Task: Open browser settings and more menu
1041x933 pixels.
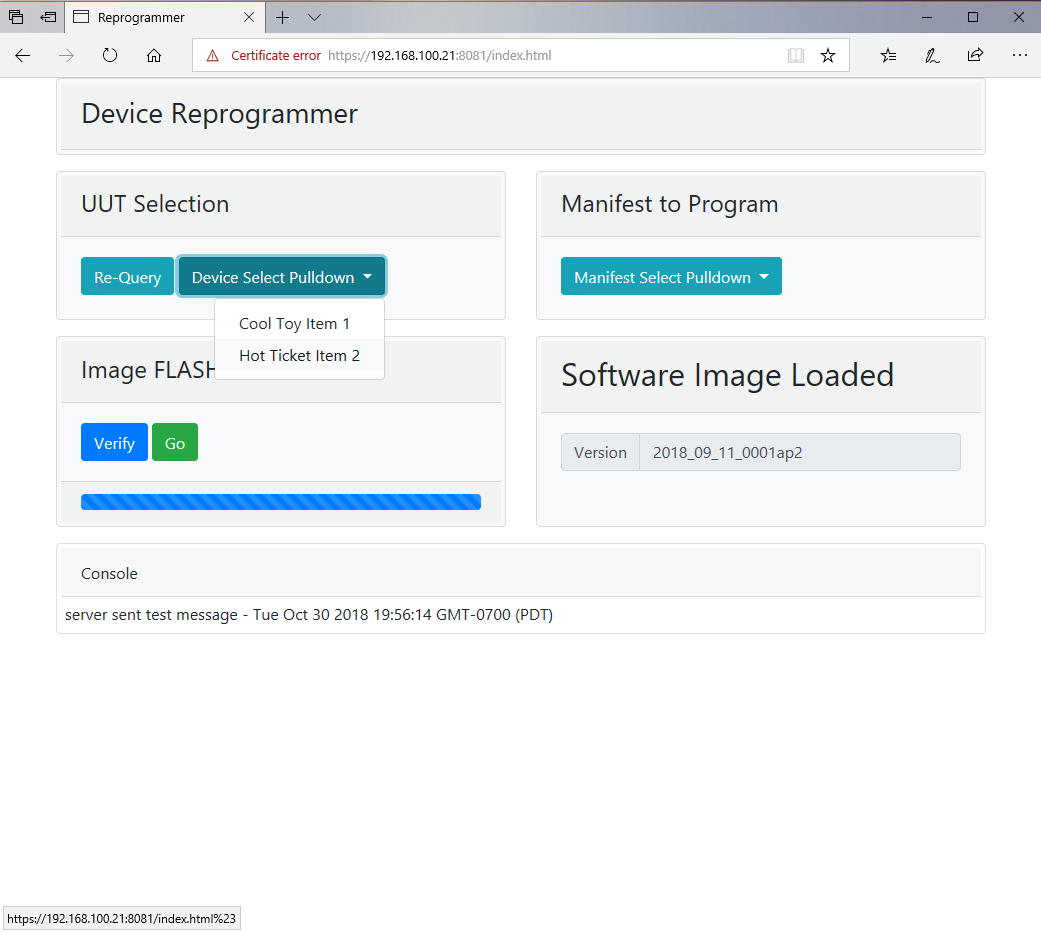Action: click(1019, 56)
